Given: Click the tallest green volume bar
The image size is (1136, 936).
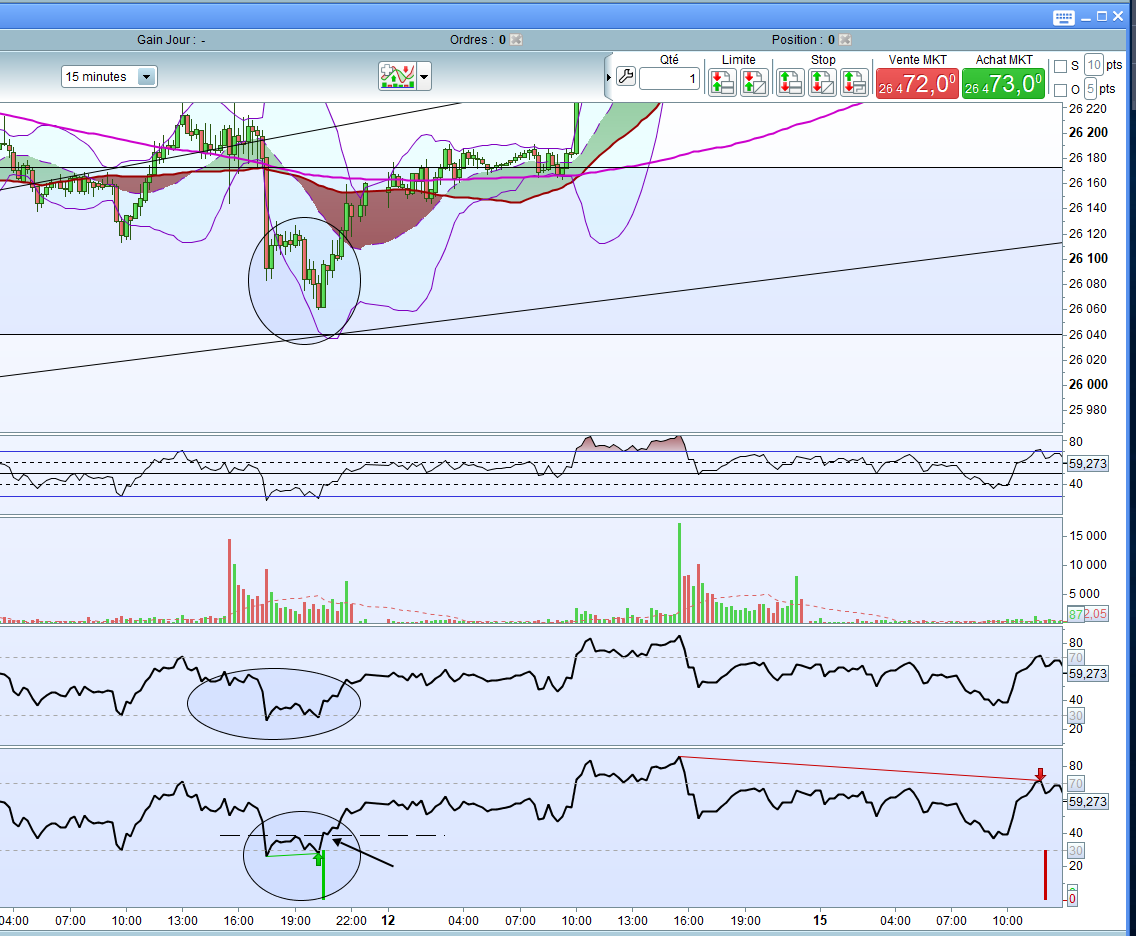Looking at the screenshot, I should coord(680,573).
